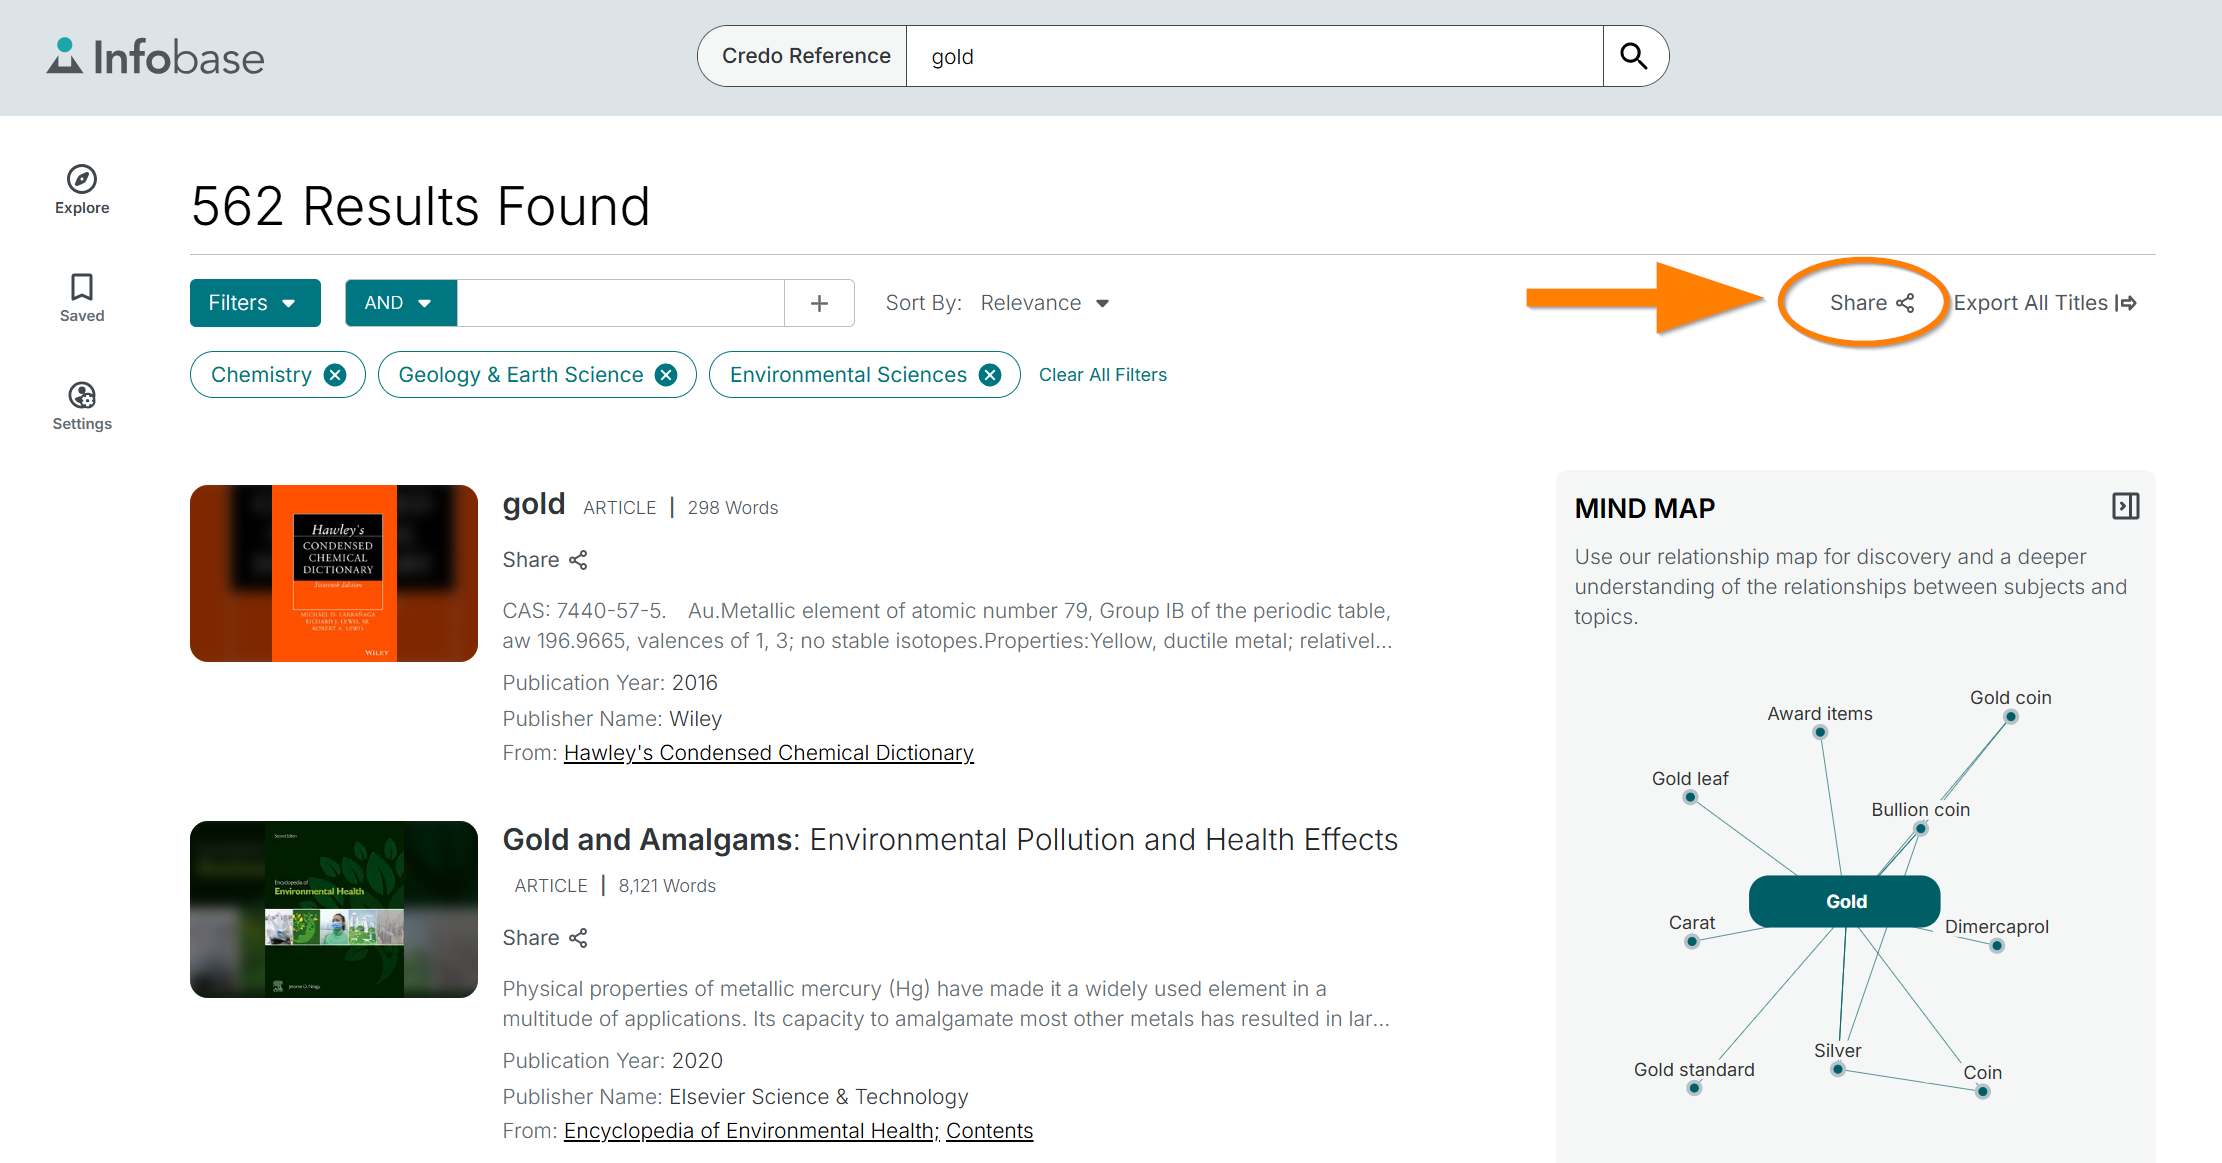Click the Infobase logo
The image size is (2222, 1163).
pyautogui.click(x=156, y=57)
